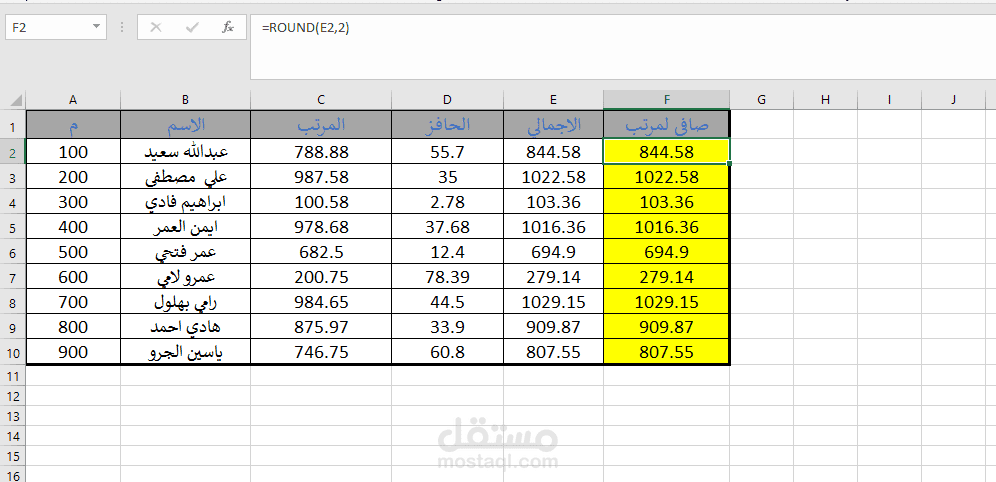Select cell with name ابراهيم فادي
Viewport: 996px width, 482px height.
click(185, 202)
